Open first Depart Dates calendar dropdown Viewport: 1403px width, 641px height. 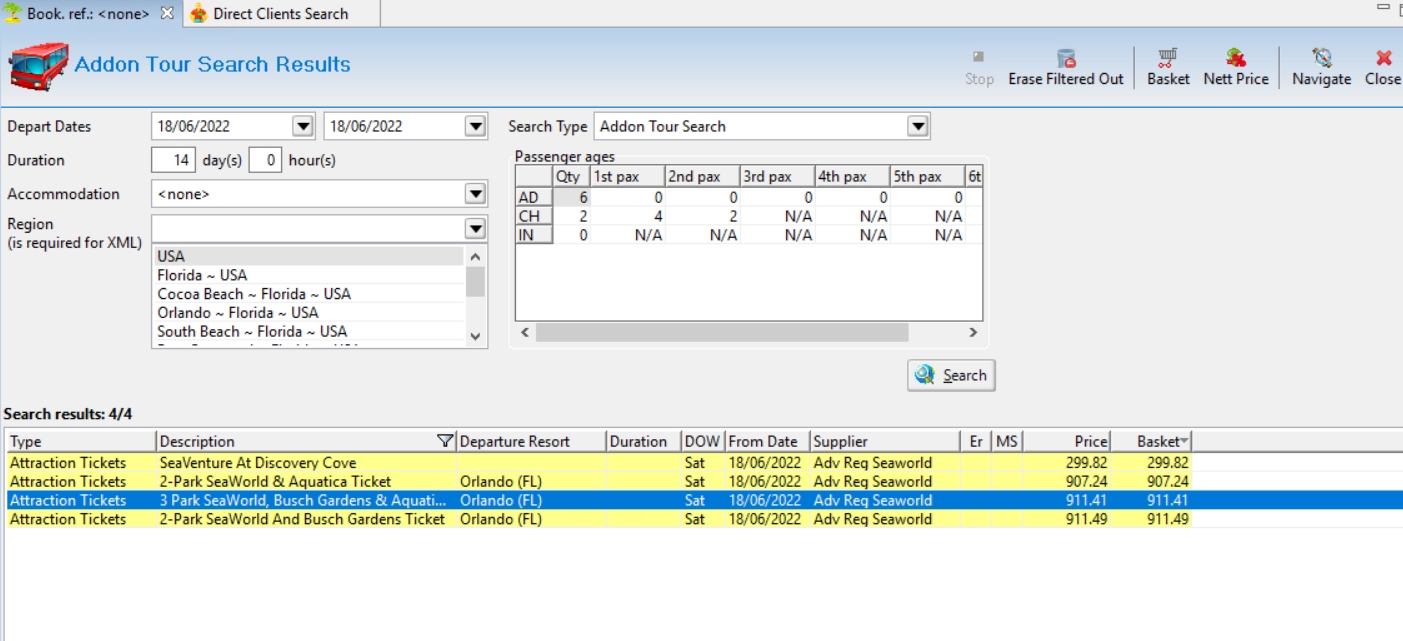coord(303,126)
